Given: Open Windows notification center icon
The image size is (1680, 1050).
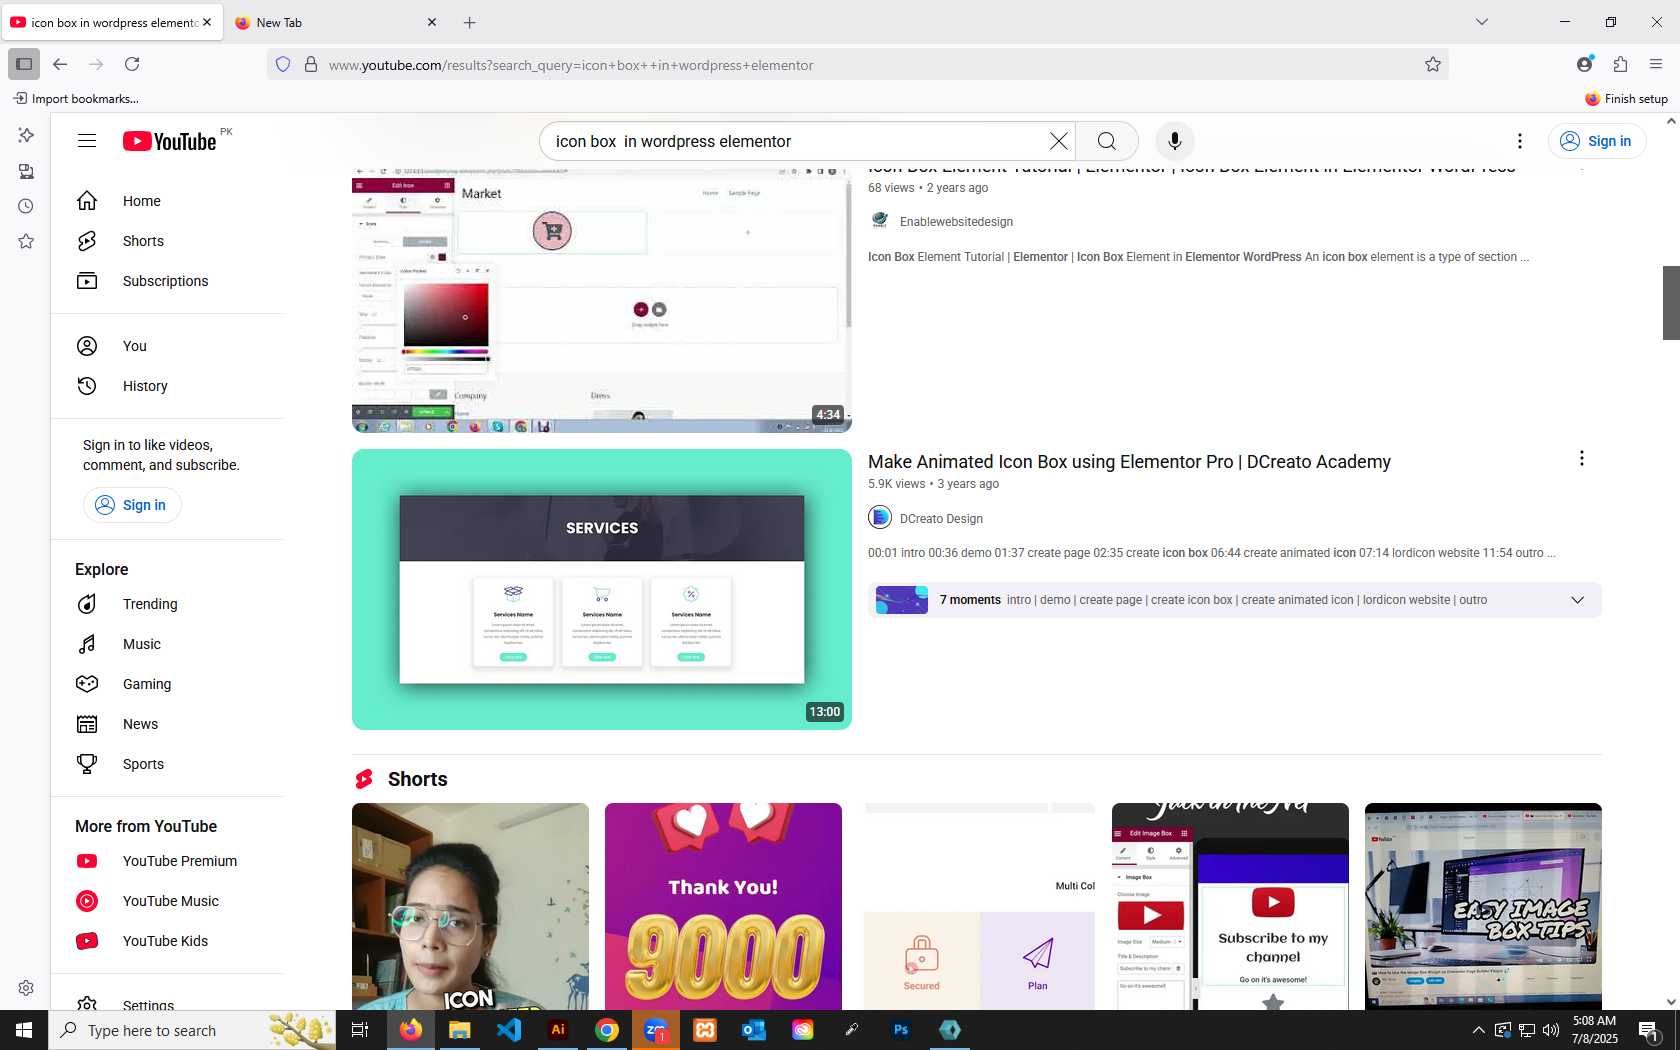Looking at the screenshot, I should tap(1648, 1030).
